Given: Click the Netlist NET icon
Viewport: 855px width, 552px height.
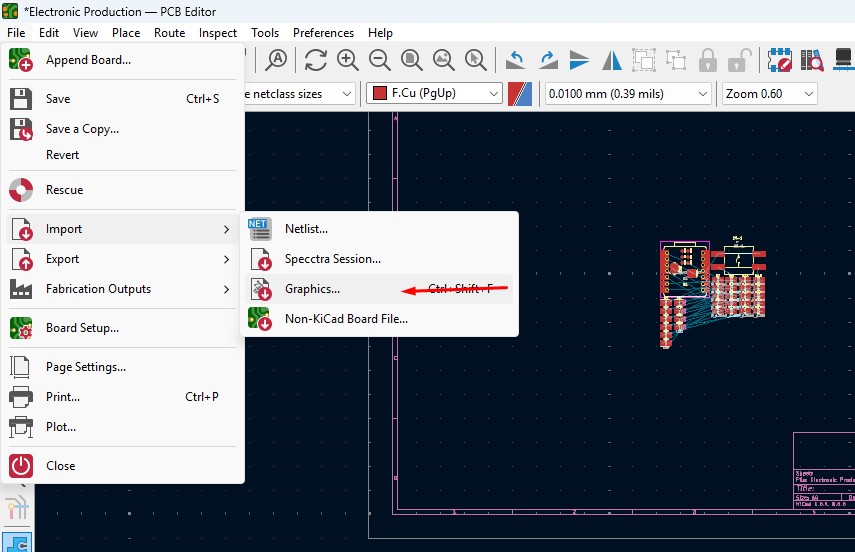Looking at the screenshot, I should (x=260, y=229).
